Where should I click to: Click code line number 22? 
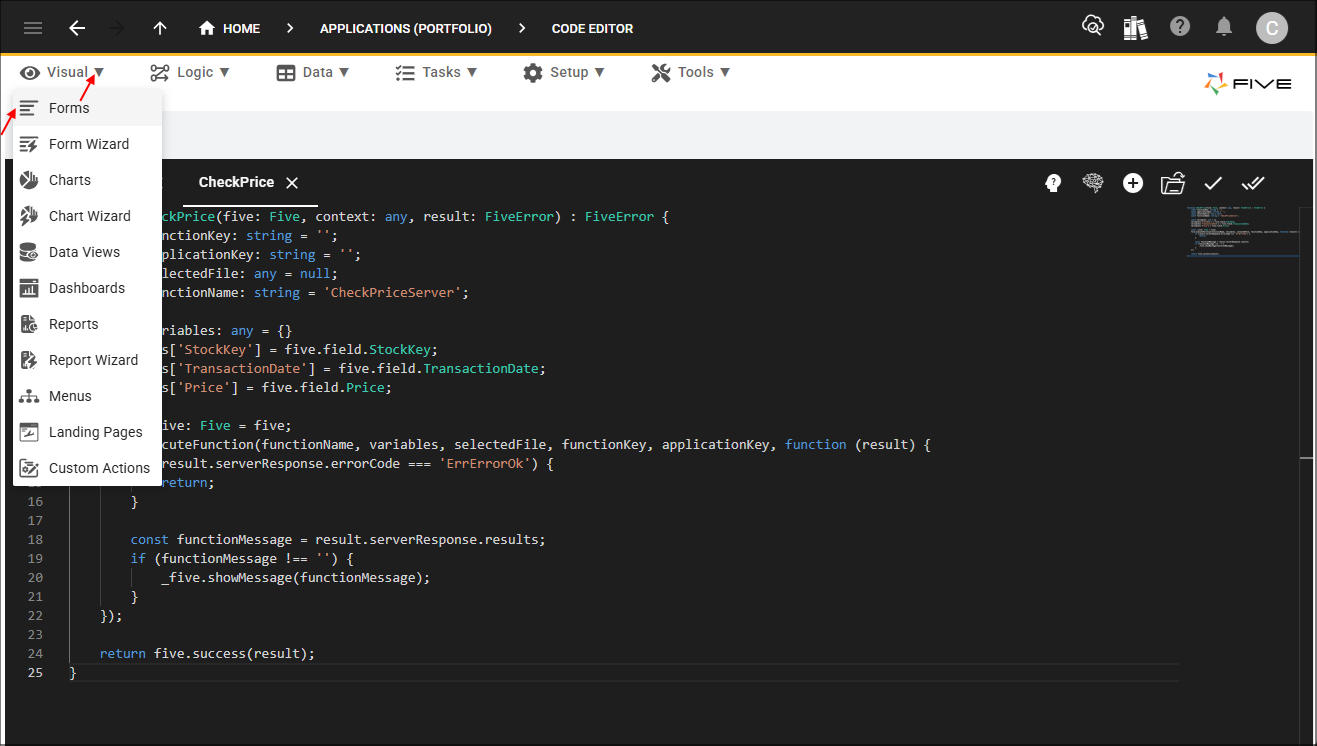tap(35, 616)
